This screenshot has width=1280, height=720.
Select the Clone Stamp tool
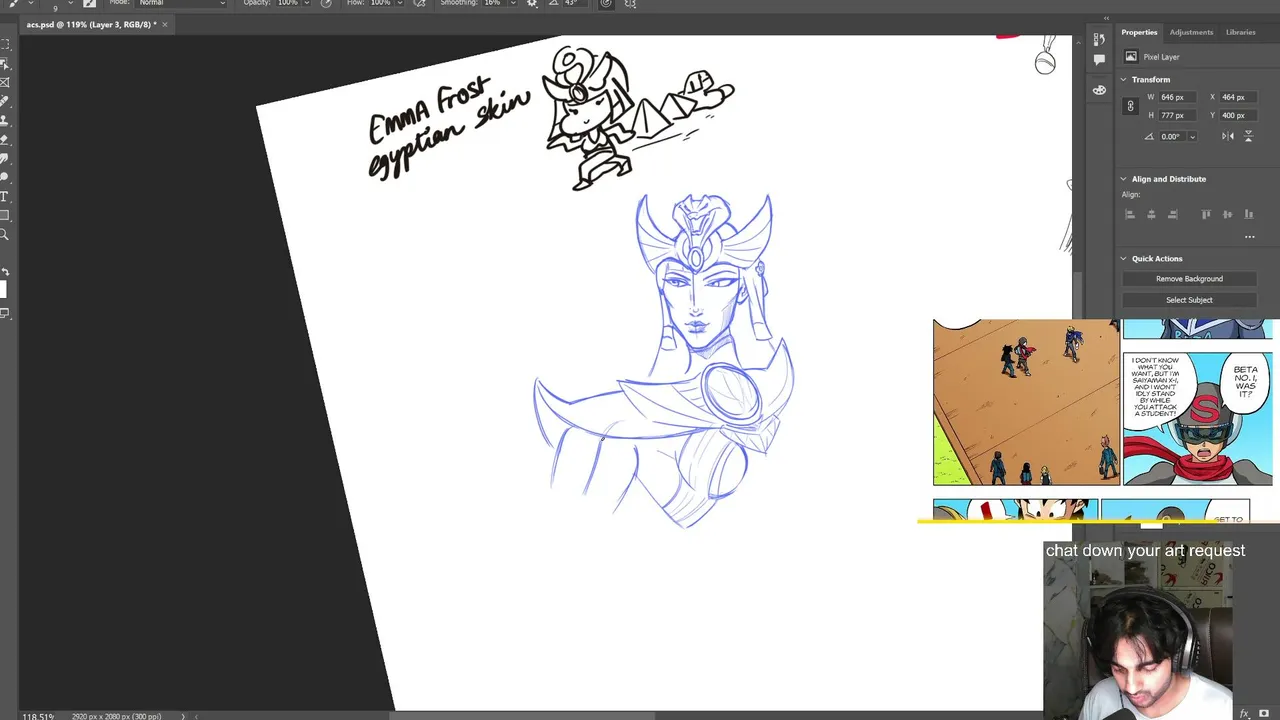click(4, 121)
